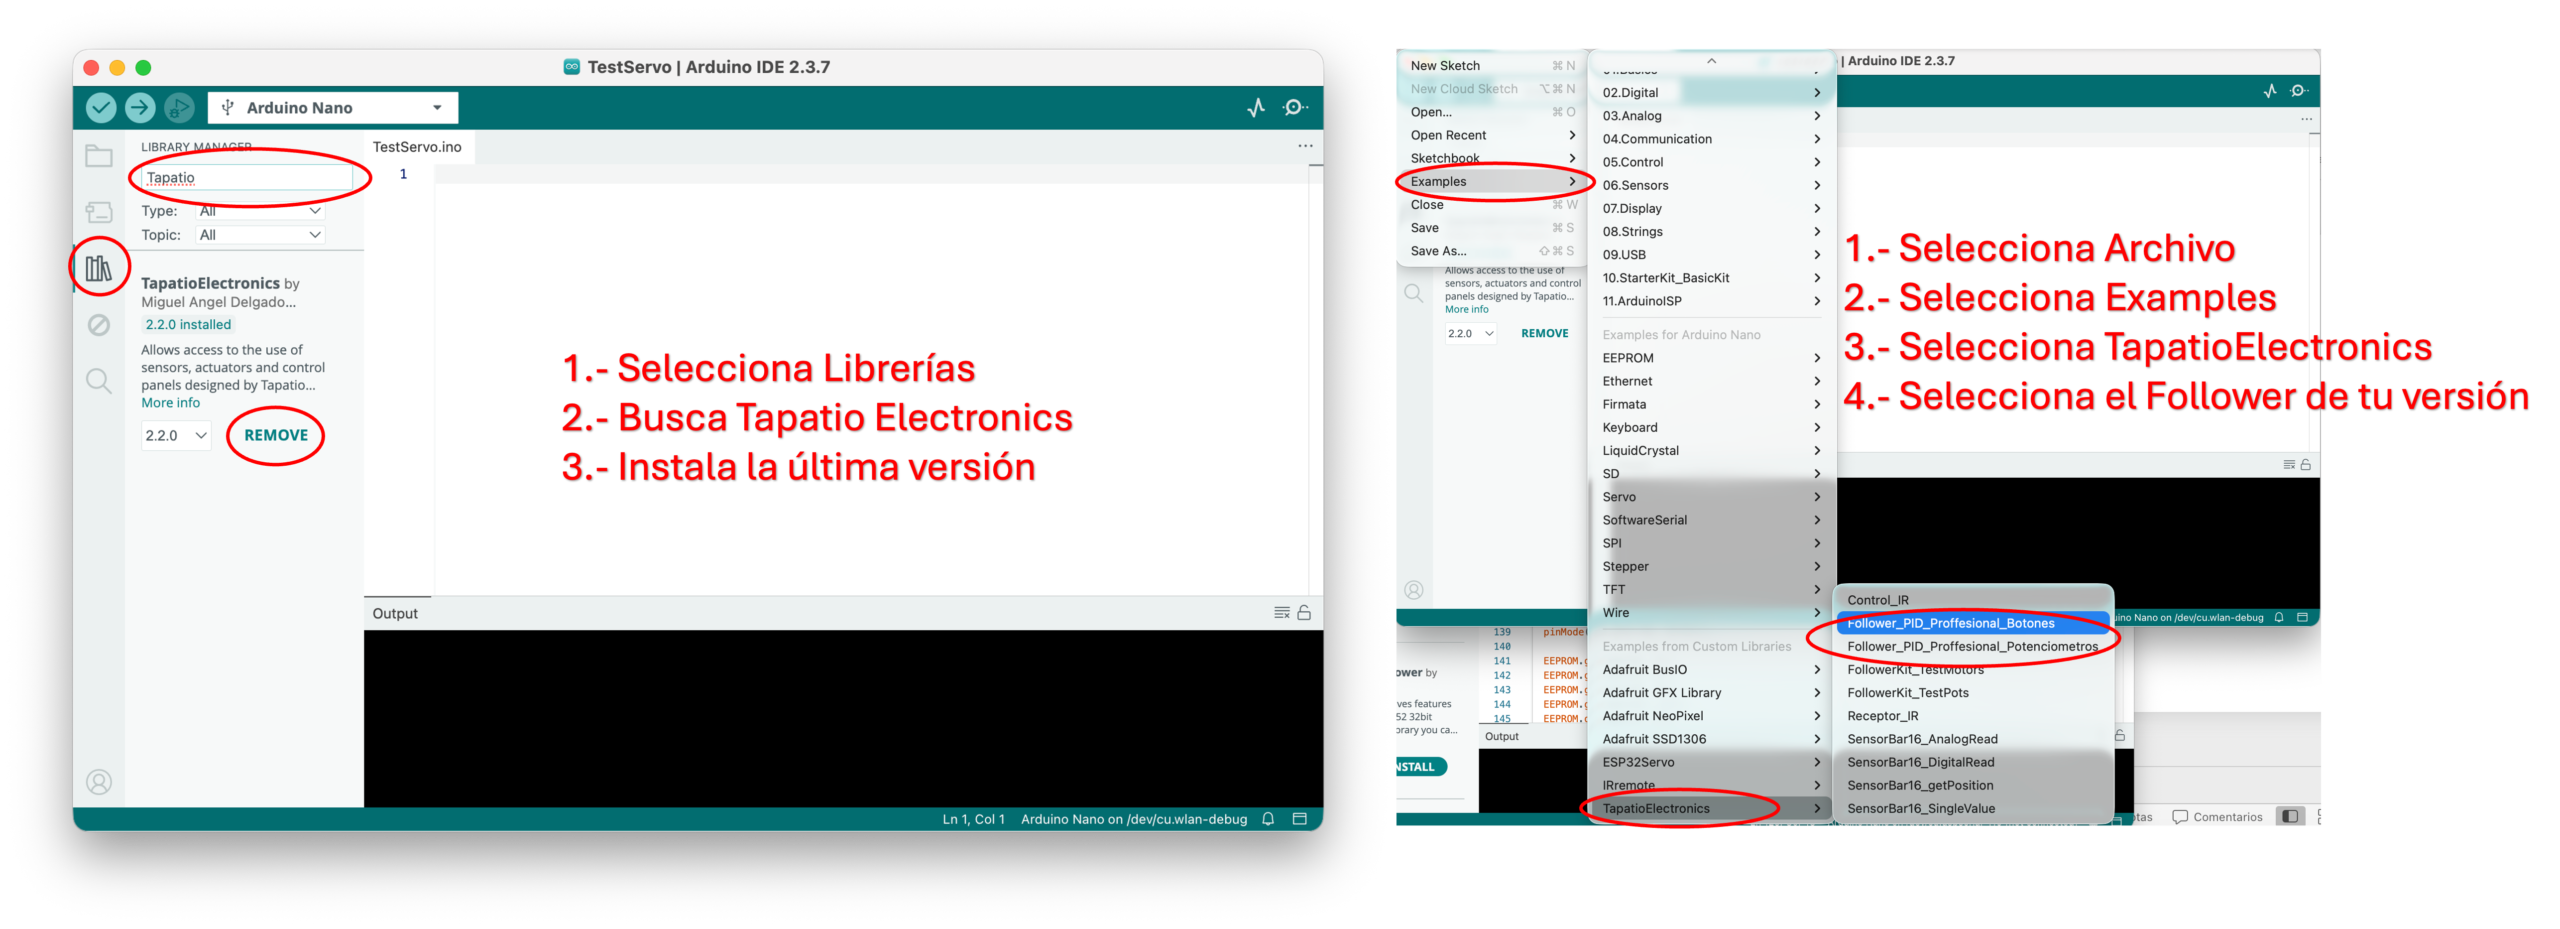
Task: Click the Upload arrow button in TestServo window
Action: coord(140,107)
